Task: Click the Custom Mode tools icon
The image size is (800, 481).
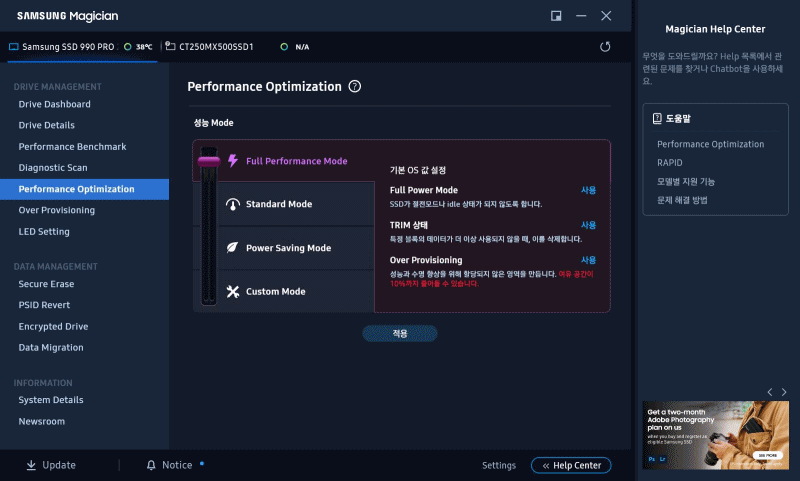Action: pyautogui.click(x=233, y=291)
